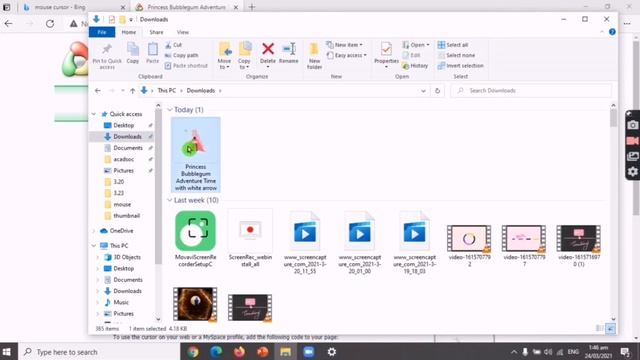Viewport: 640px width, 360px height.
Task: Expand OneDrive in navigation pane
Action: pyautogui.click(x=94, y=231)
